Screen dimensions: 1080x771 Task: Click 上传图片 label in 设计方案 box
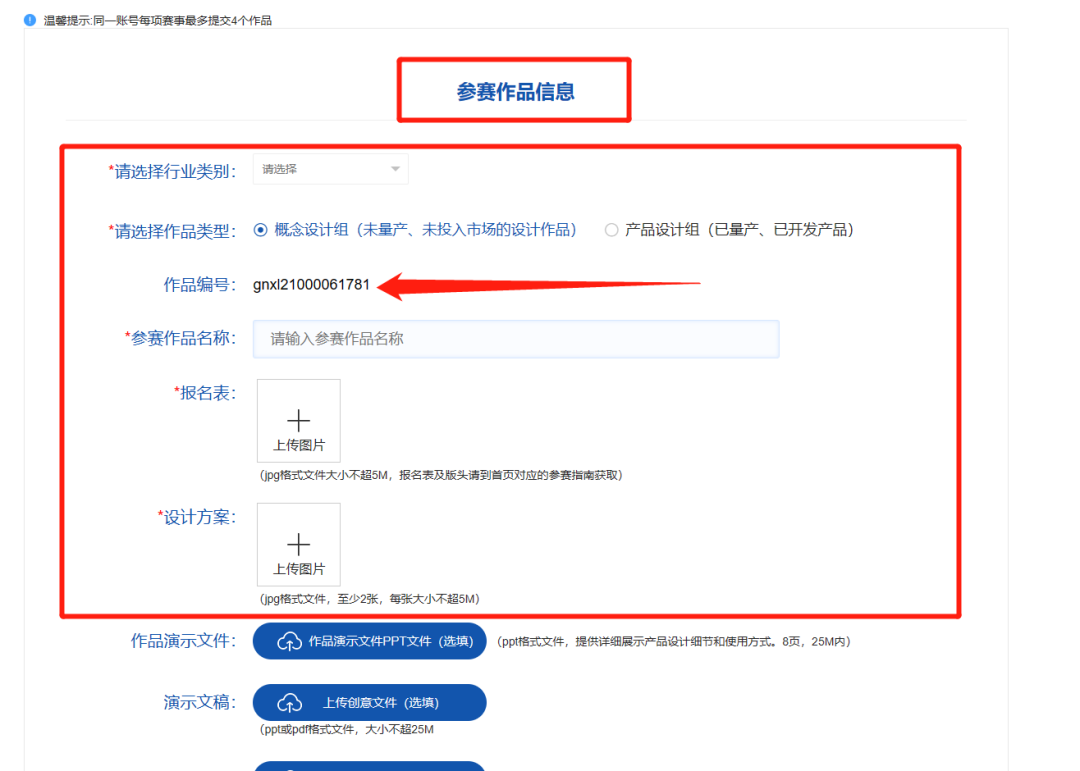pyautogui.click(x=299, y=569)
